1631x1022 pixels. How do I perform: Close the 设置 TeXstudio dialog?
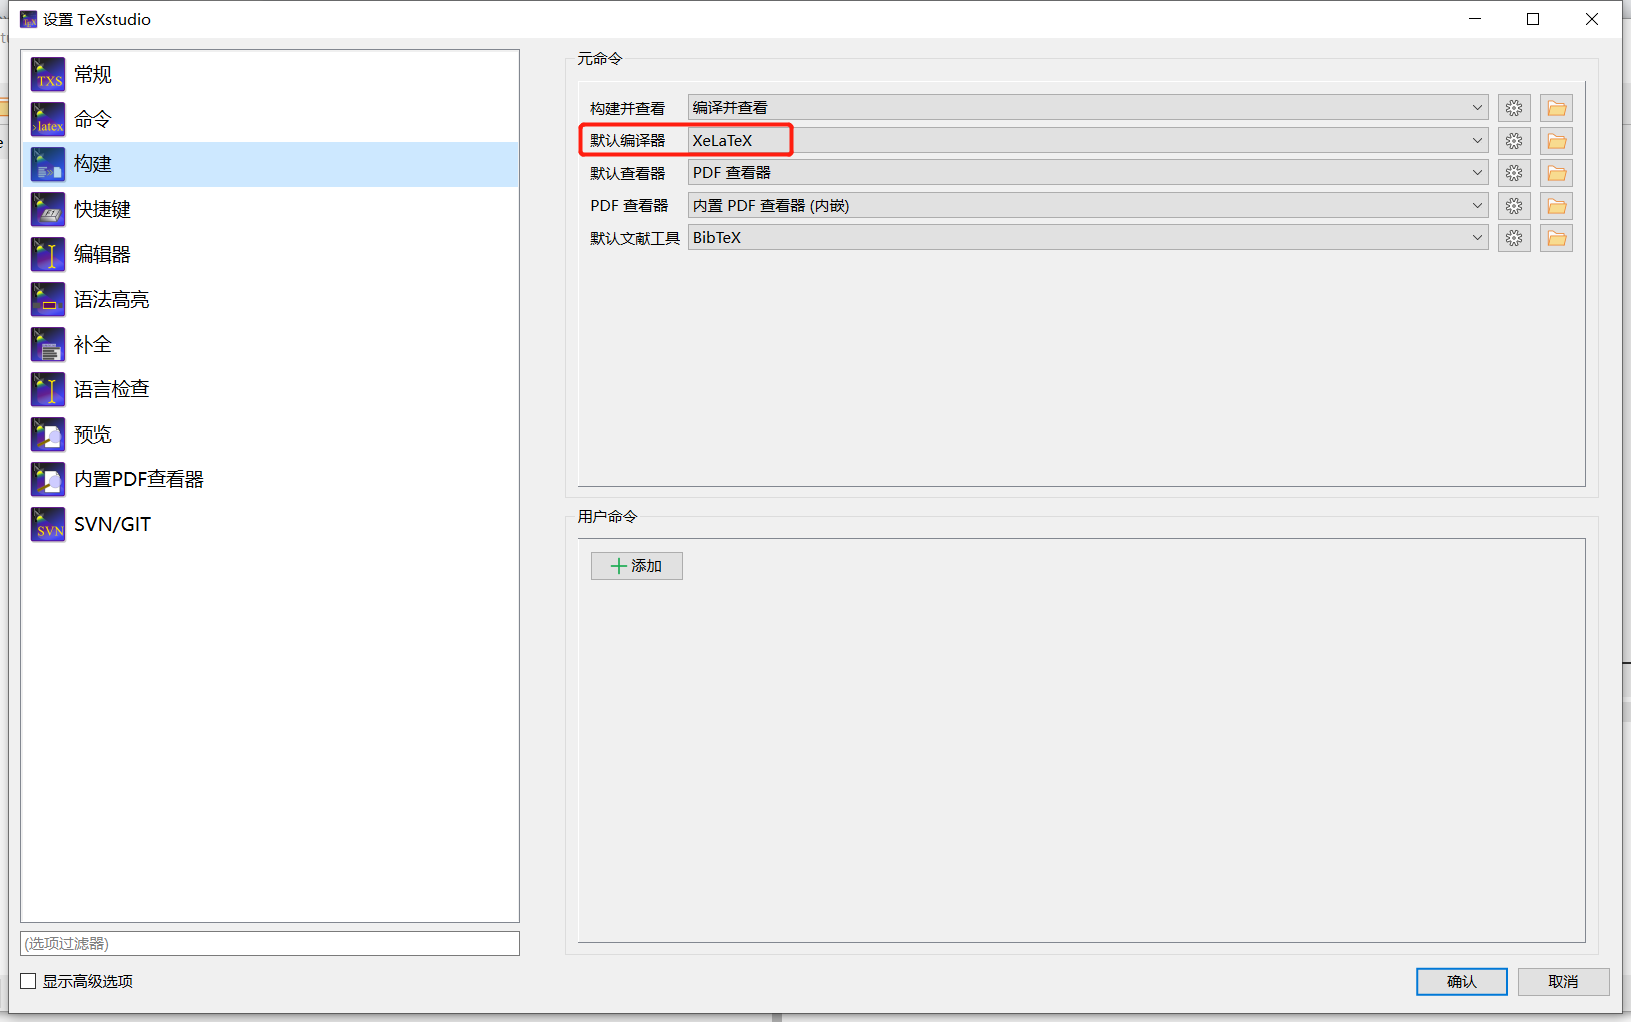click(x=1591, y=19)
